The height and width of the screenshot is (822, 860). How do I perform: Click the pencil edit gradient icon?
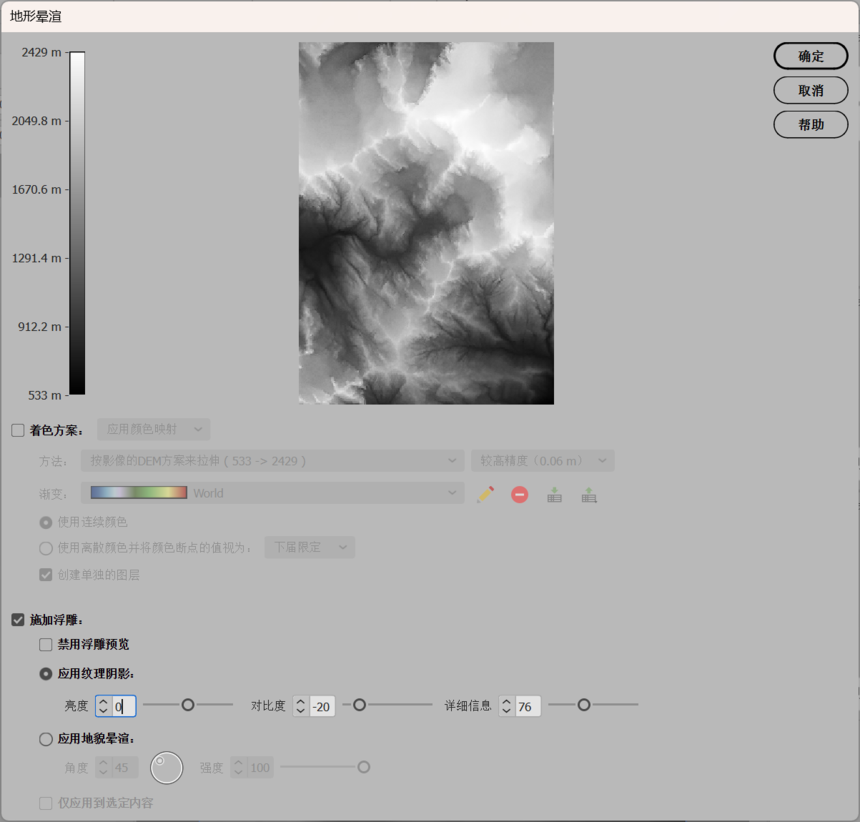486,494
